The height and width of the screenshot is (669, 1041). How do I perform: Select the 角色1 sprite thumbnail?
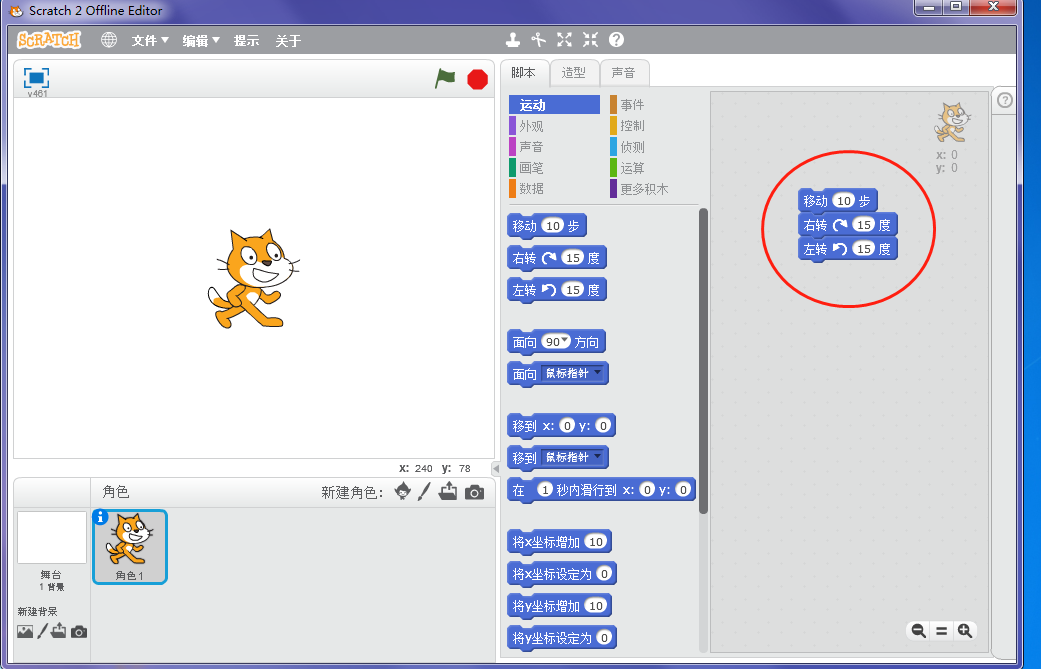(x=130, y=547)
